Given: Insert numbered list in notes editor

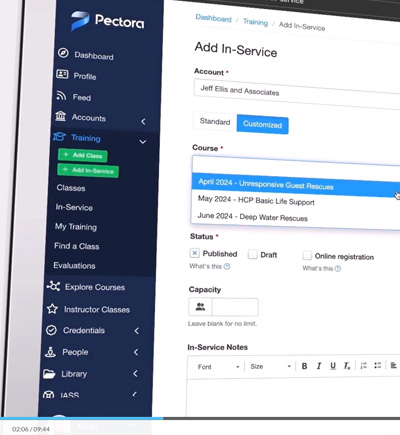Looking at the screenshot, I should click(363, 365).
